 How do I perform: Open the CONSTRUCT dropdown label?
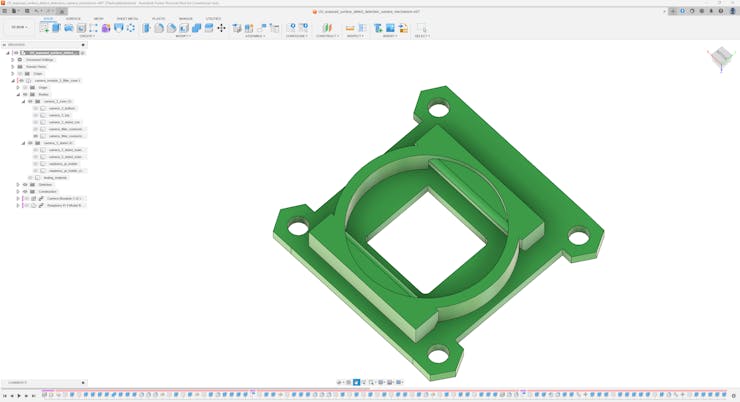pyautogui.click(x=328, y=36)
